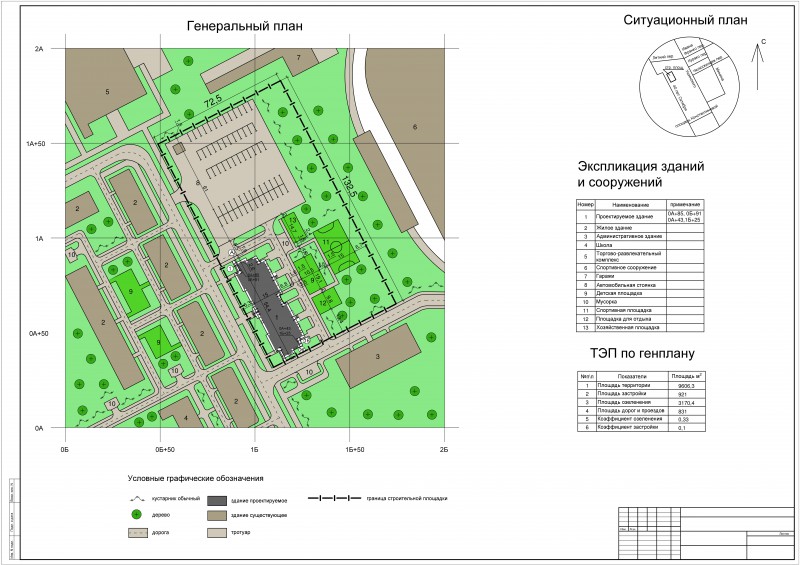800x565 pixels.
Task: Click the north arrow marked 'С'
Action: (x=759, y=64)
